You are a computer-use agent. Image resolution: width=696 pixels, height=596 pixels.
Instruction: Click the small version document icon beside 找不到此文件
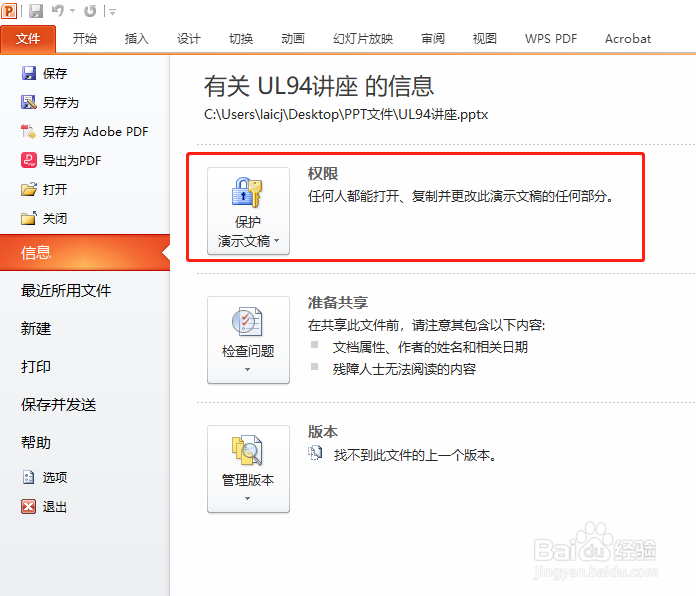coord(315,453)
